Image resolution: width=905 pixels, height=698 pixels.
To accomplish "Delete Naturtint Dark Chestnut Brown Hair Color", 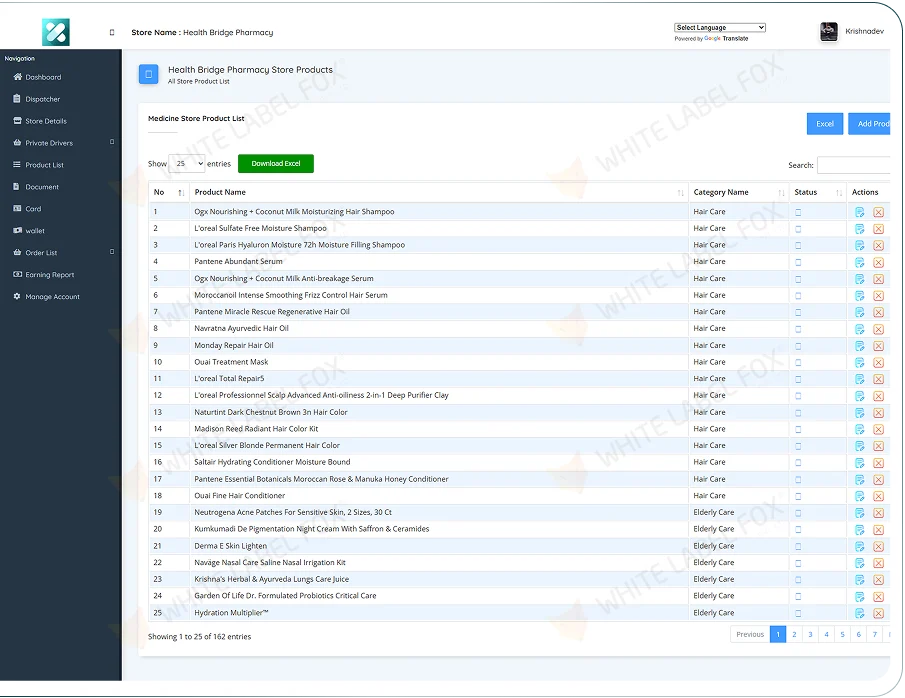I will pos(878,413).
